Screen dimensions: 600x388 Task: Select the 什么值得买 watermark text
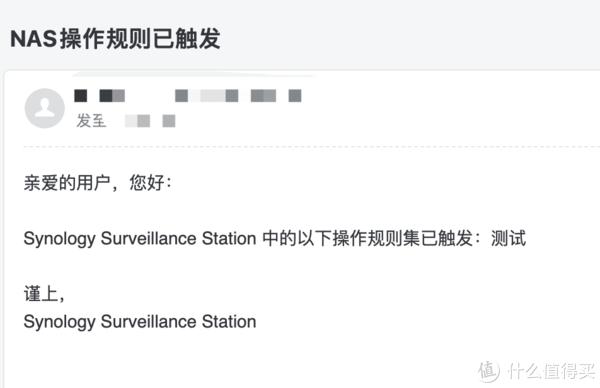click(551, 371)
